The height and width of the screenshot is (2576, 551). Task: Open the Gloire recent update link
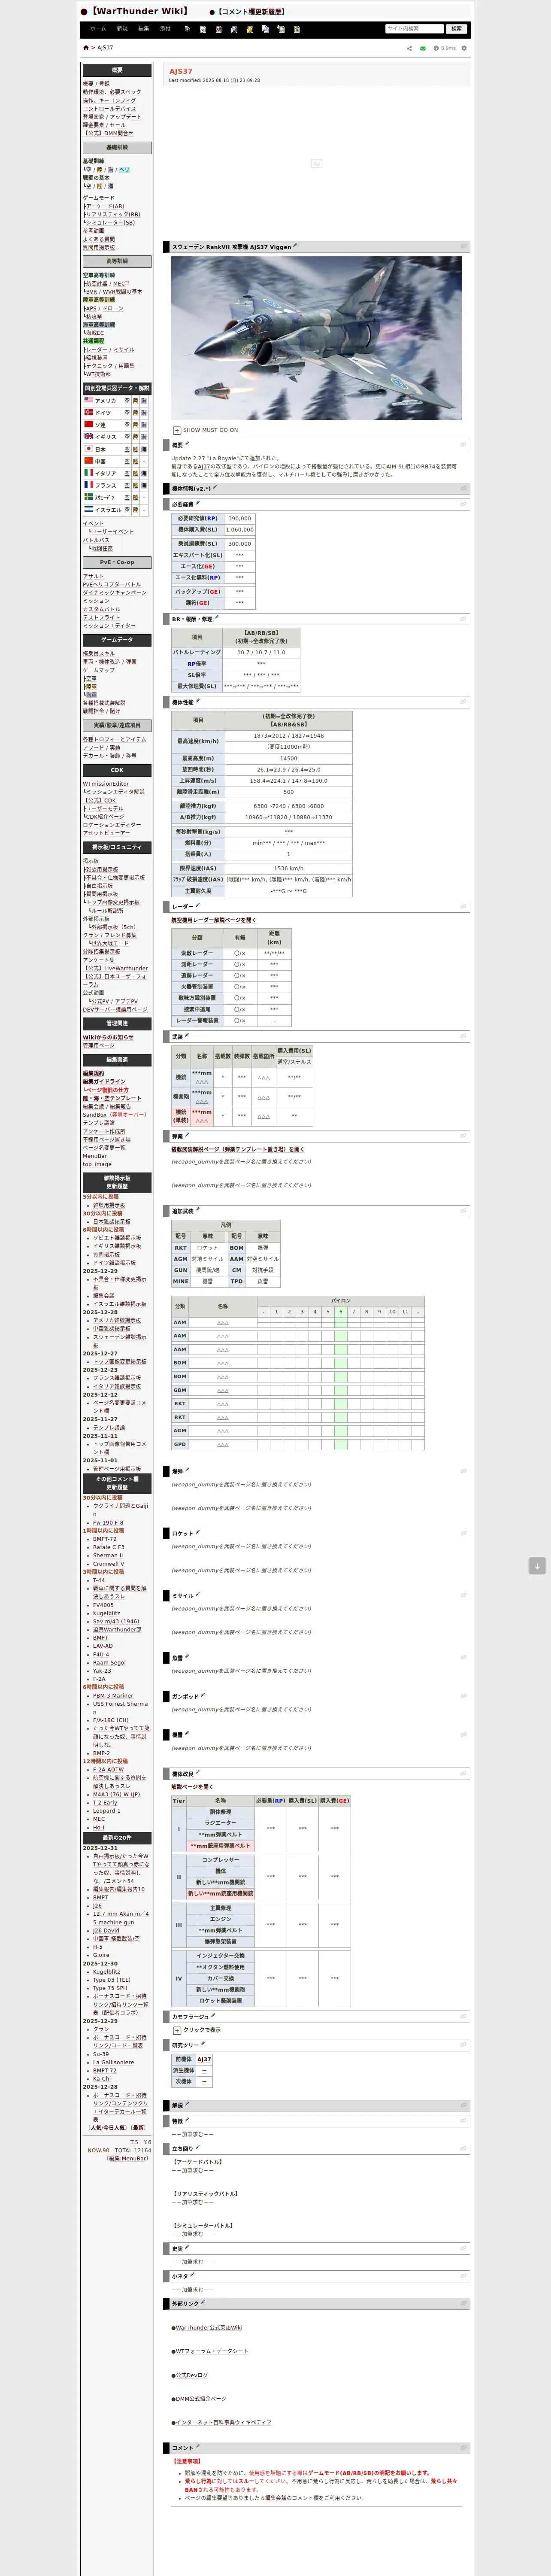point(101,1955)
